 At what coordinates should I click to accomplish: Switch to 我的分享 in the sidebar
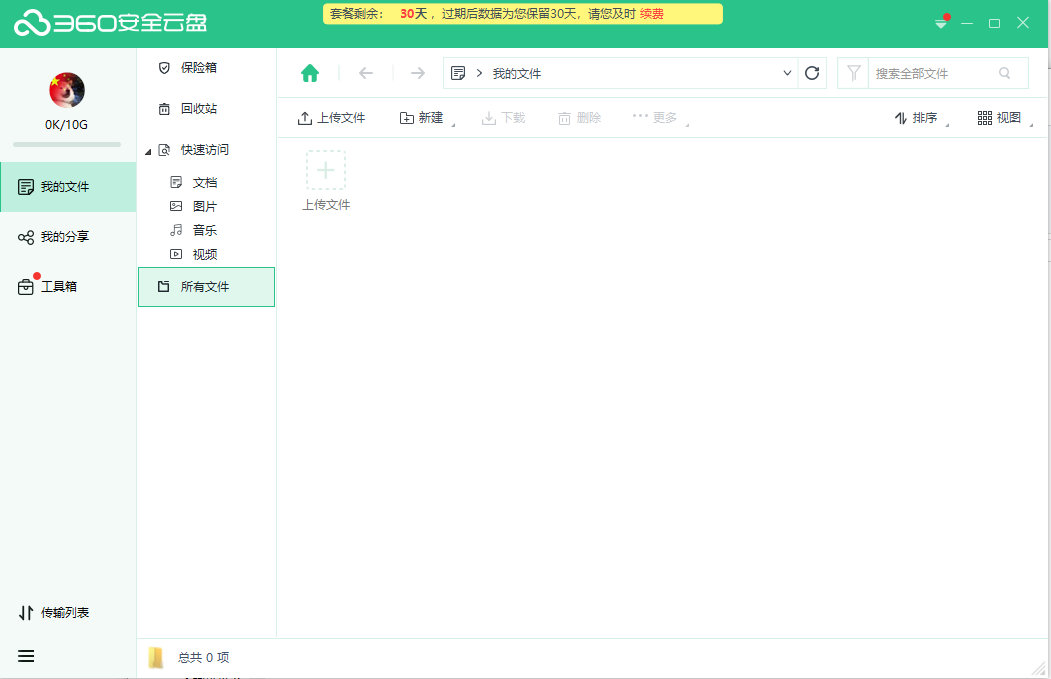[60, 237]
